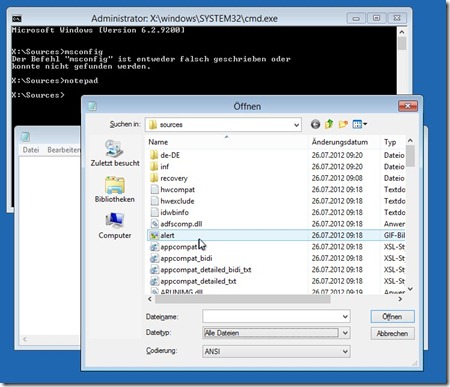450x387 pixels.
Task: Expand the Codierung ANSI dropdown
Action: [276, 351]
